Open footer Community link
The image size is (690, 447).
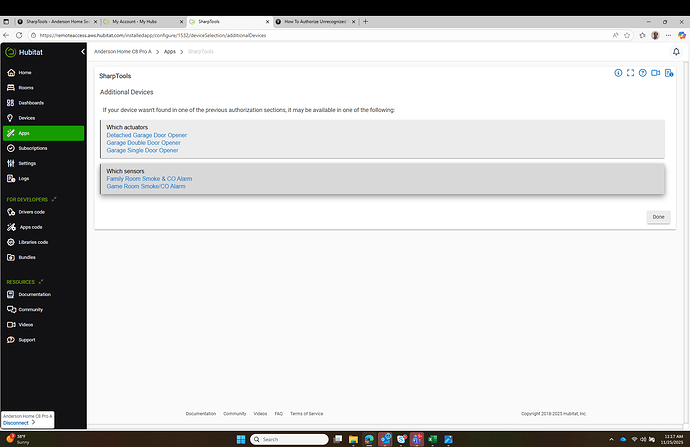pos(235,414)
